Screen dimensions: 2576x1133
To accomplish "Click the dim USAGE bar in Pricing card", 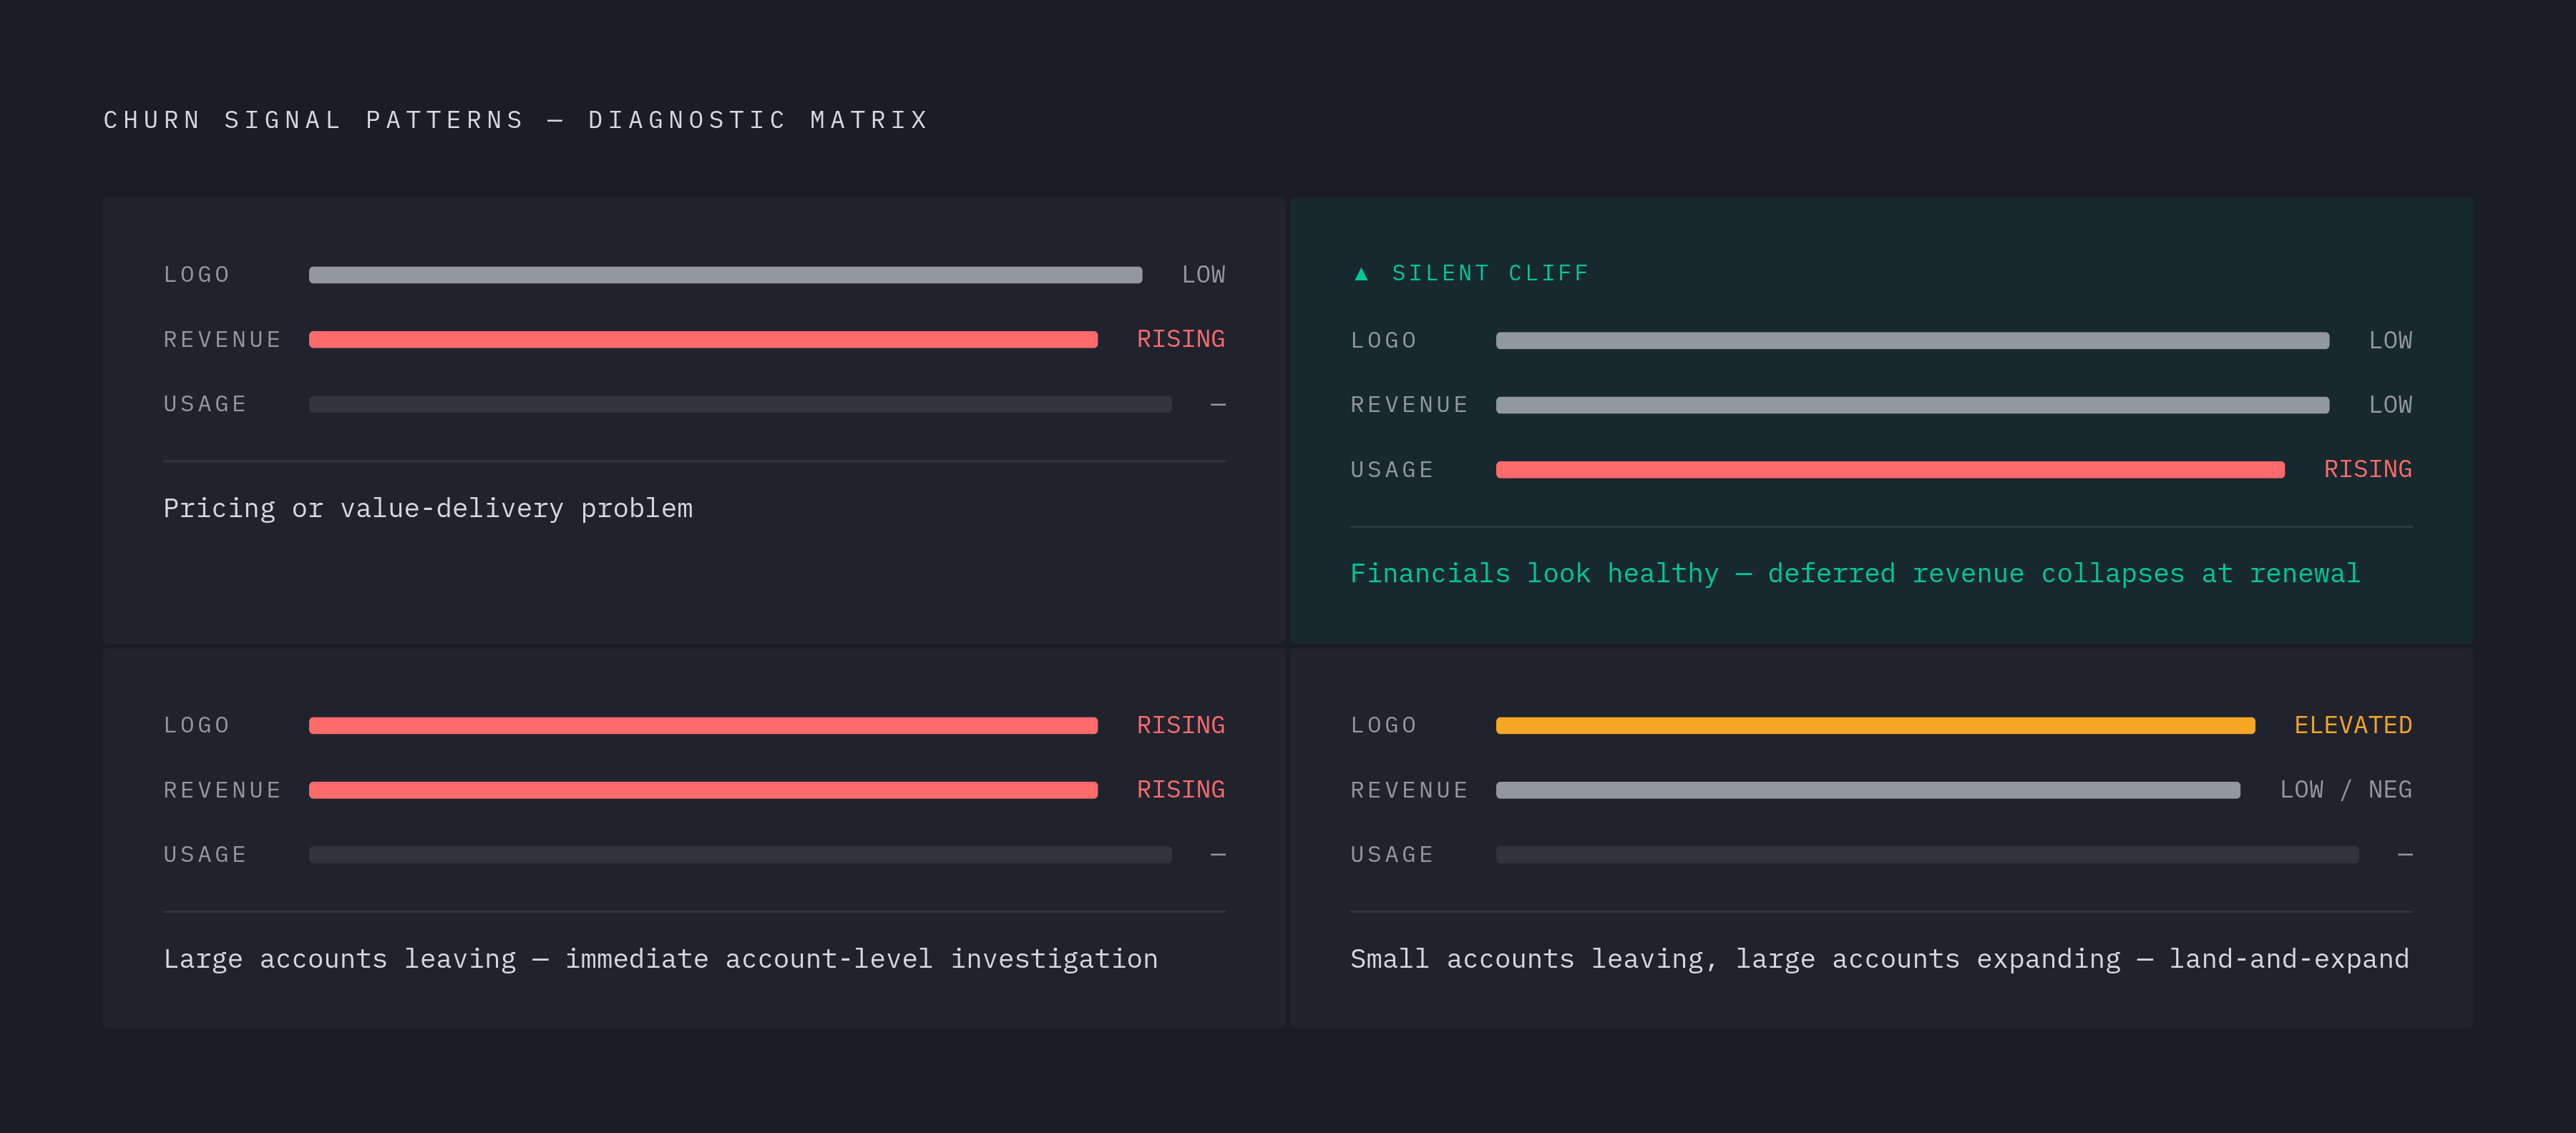I will (740, 404).
